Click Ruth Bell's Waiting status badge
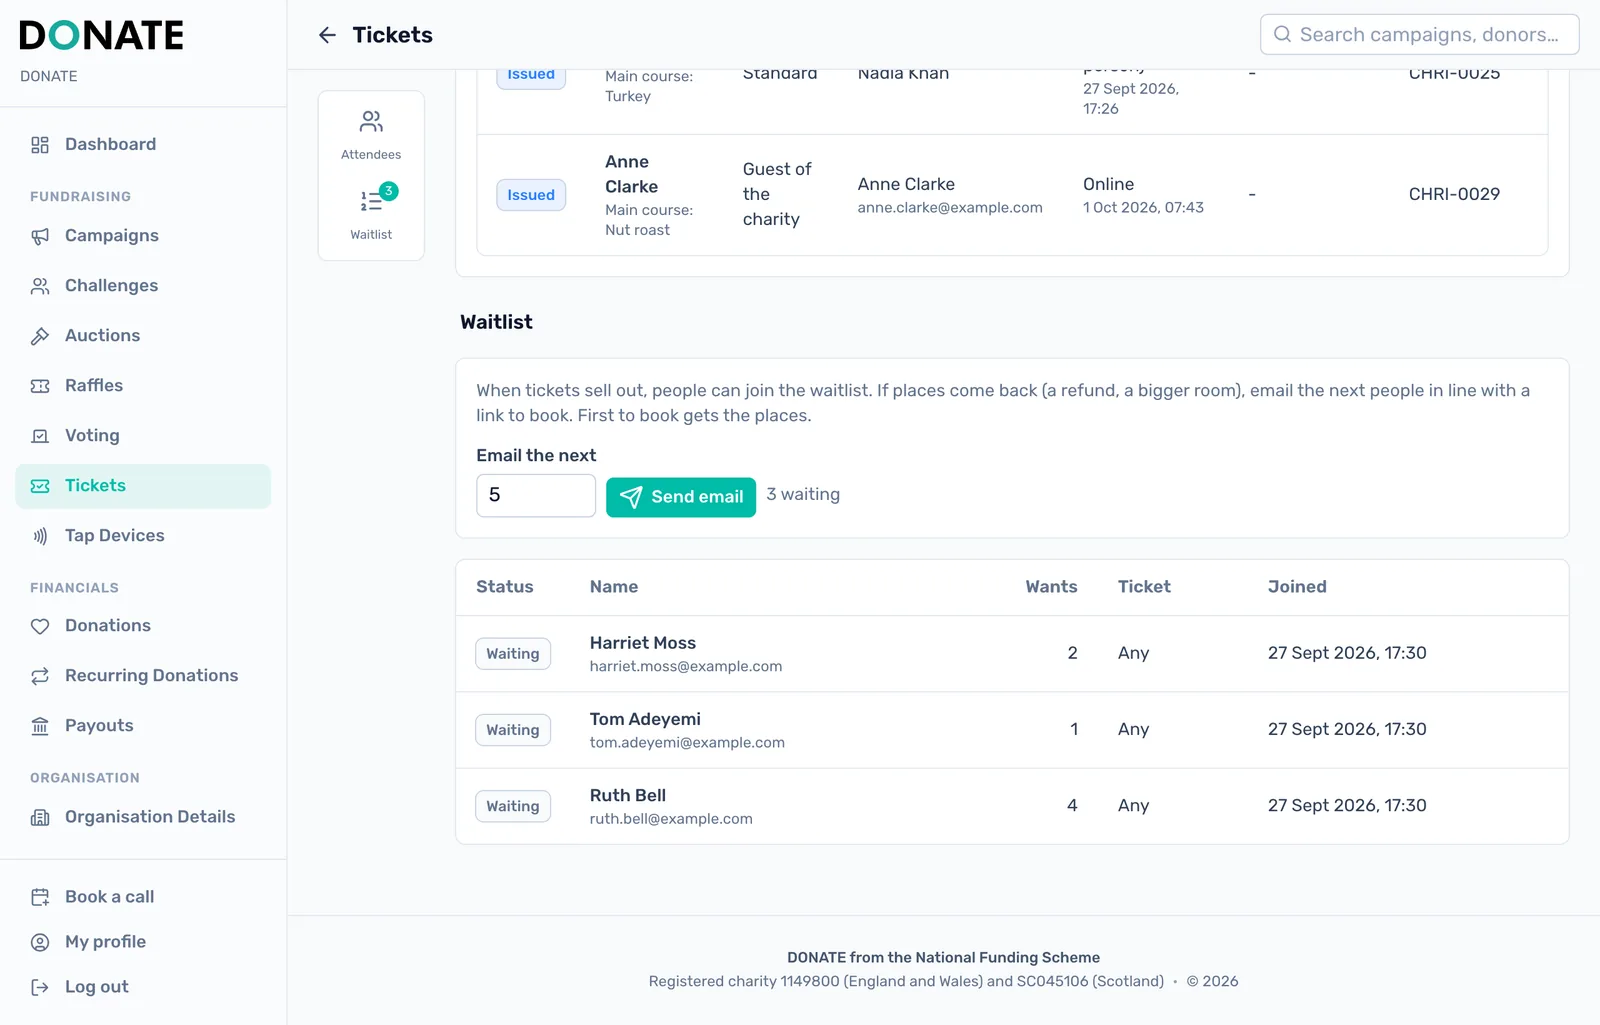Image resolution: width=1600 pixels, height=1025 pixels. [x=513, y=806]
